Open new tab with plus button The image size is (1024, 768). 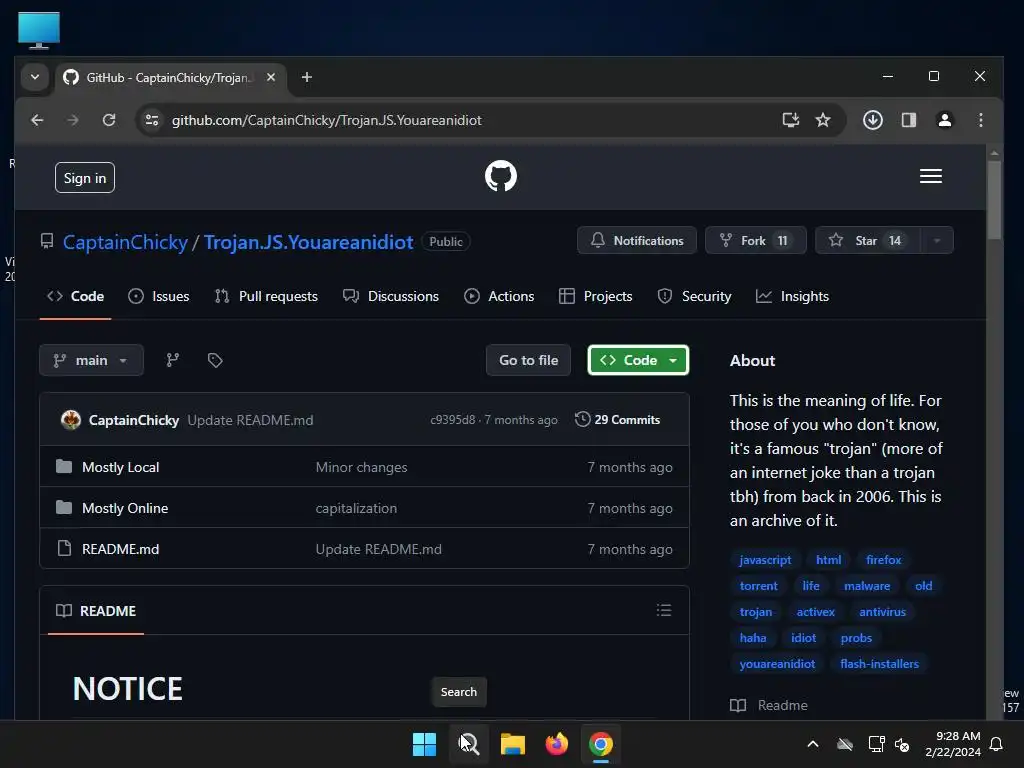(x=306, y=77)
